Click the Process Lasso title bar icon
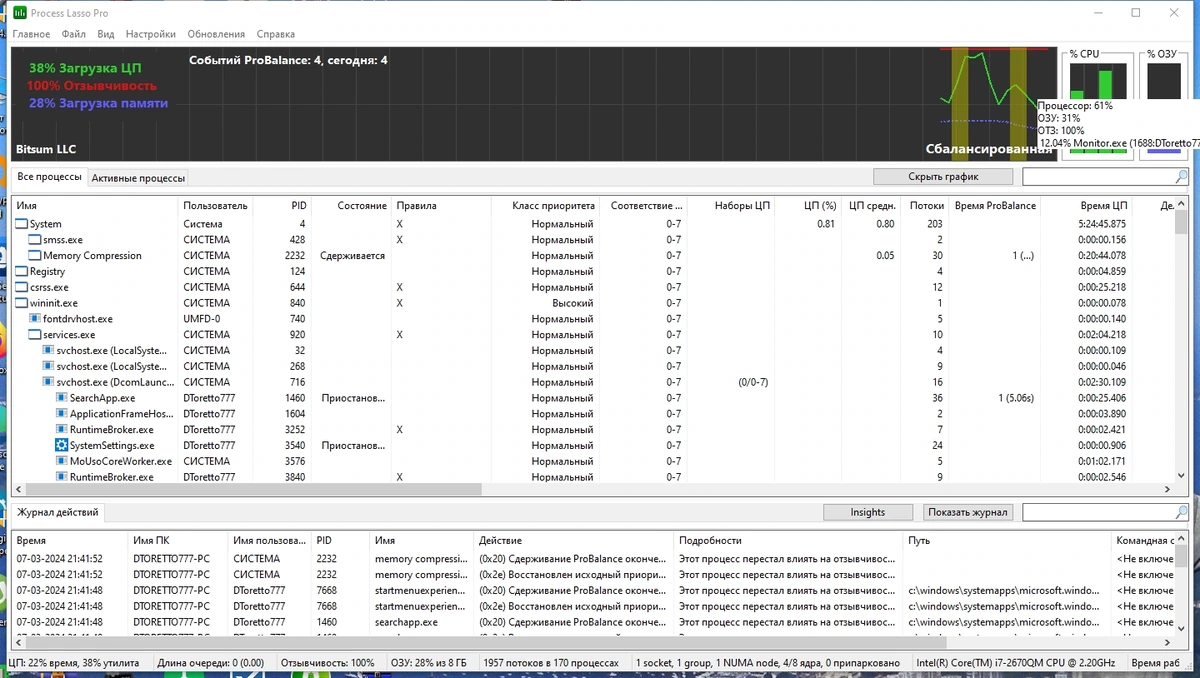Screen dimensions: 1200x678 [x=19, y=13]
